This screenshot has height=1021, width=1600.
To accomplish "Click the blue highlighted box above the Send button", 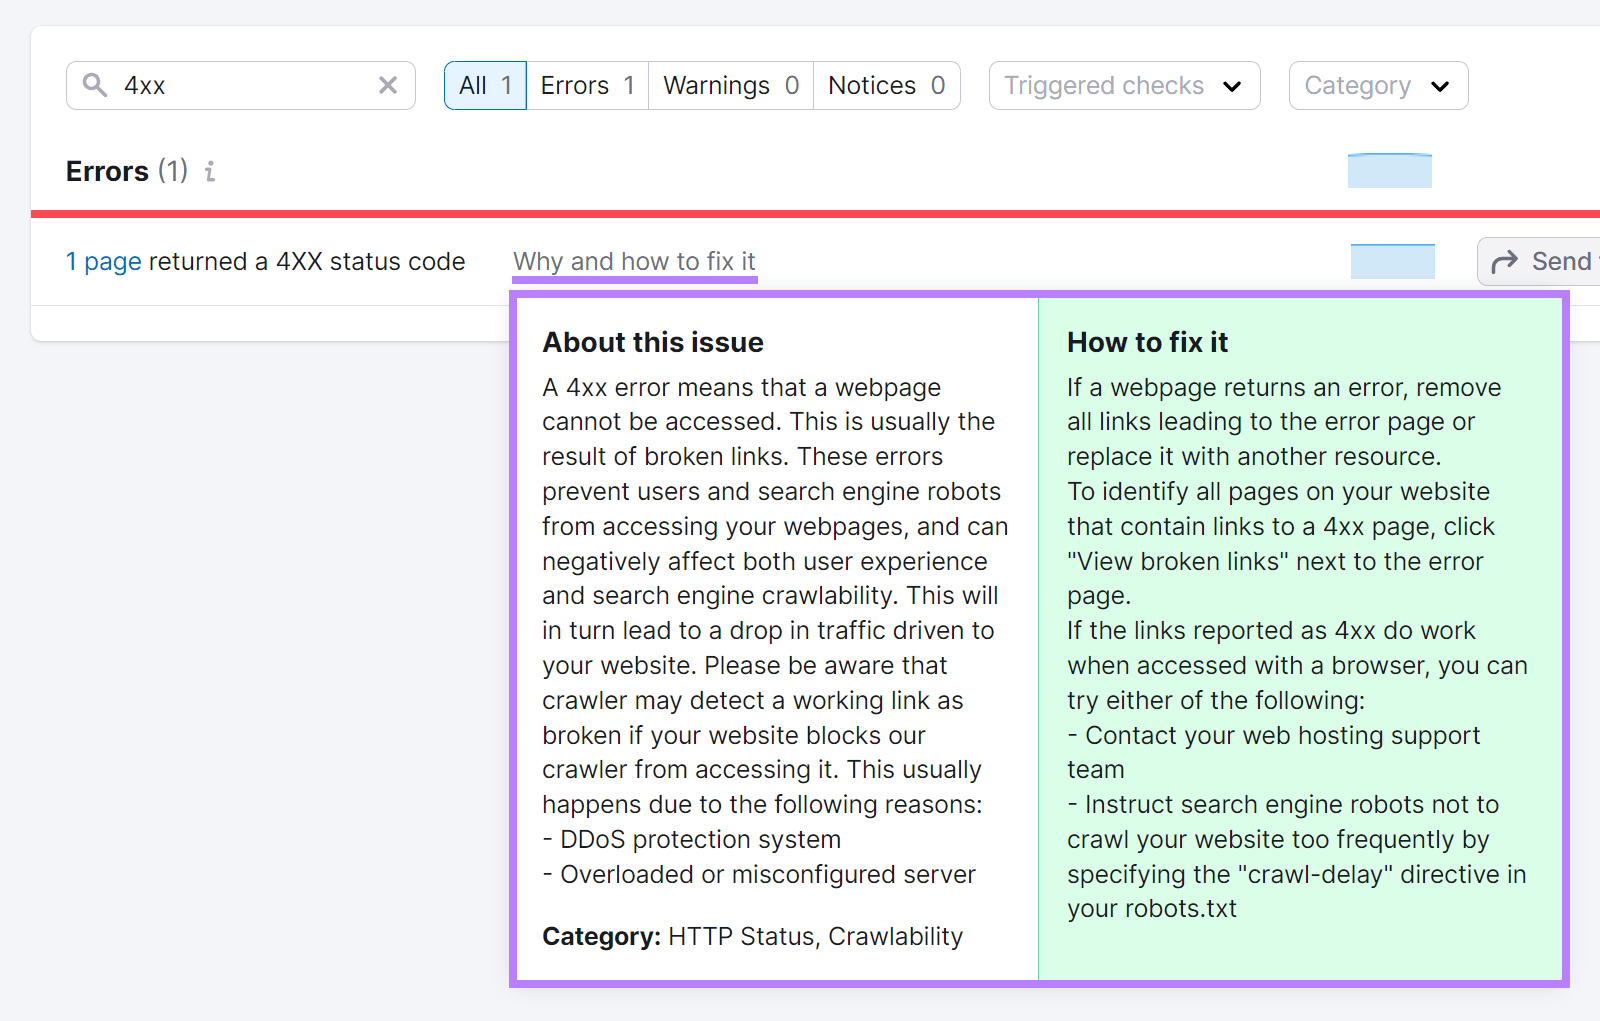I will click(1392, 261).
